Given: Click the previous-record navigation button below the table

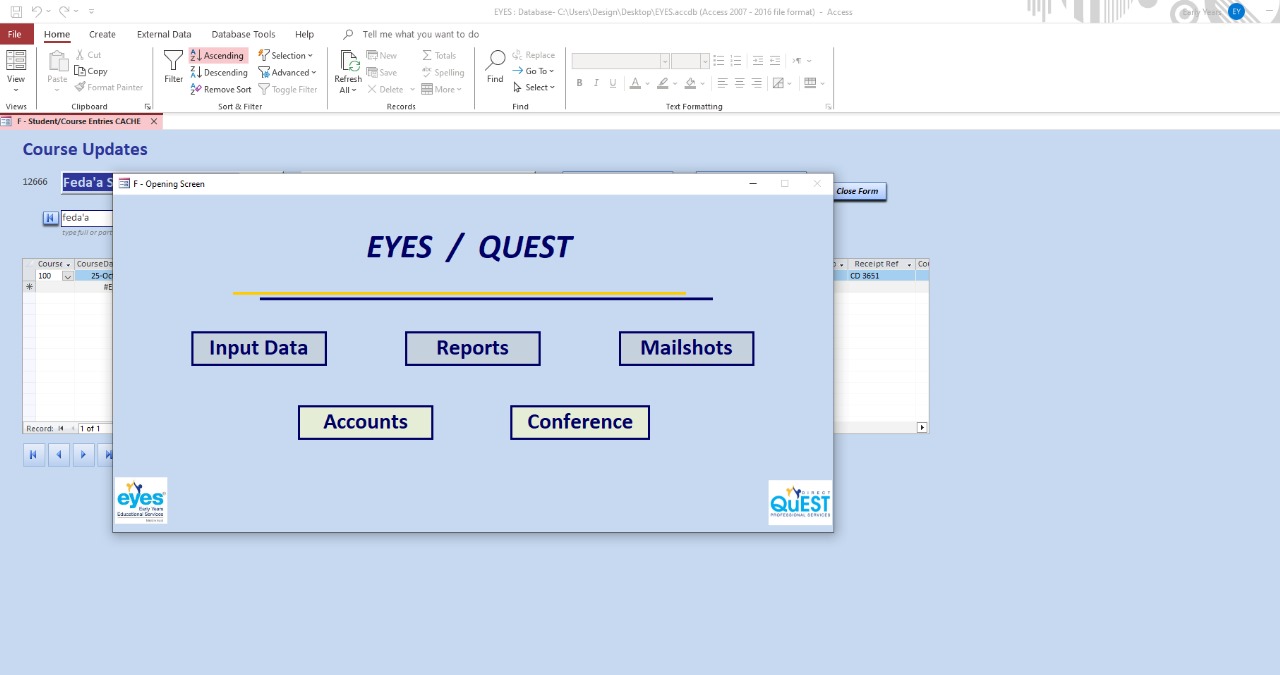Looking at the screenshot, I should point(58,455).
